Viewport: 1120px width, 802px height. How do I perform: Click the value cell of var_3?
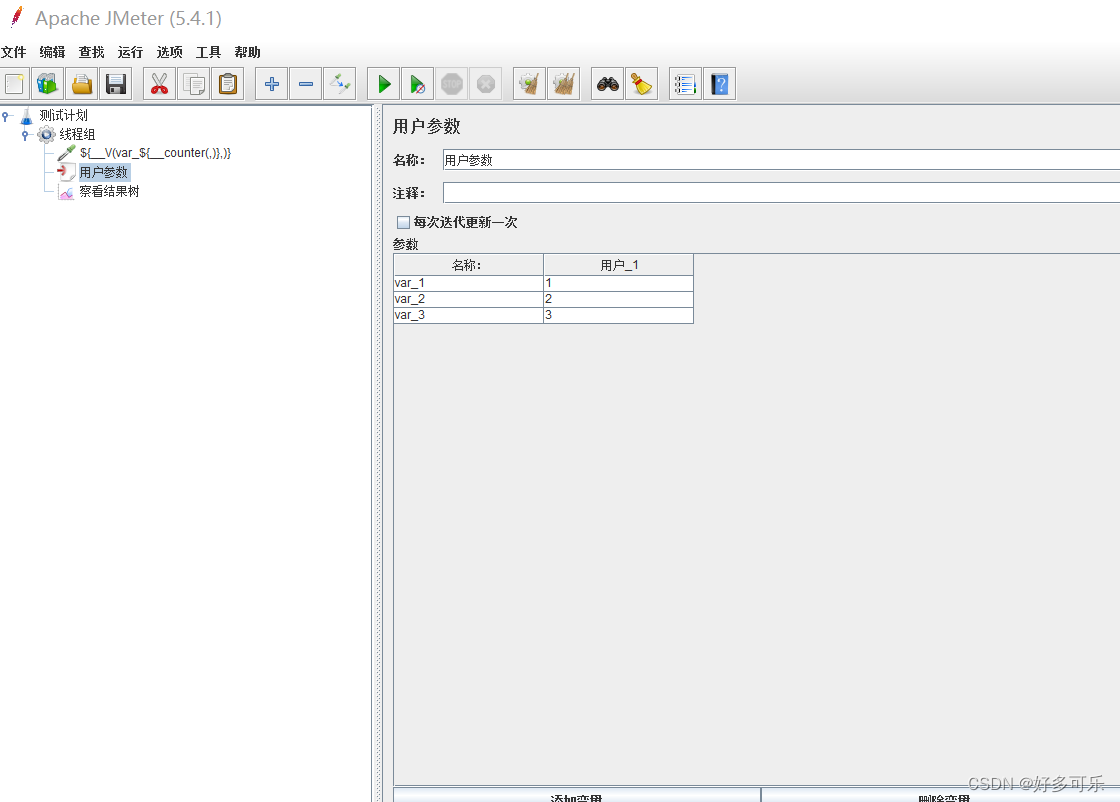point(619,315)
